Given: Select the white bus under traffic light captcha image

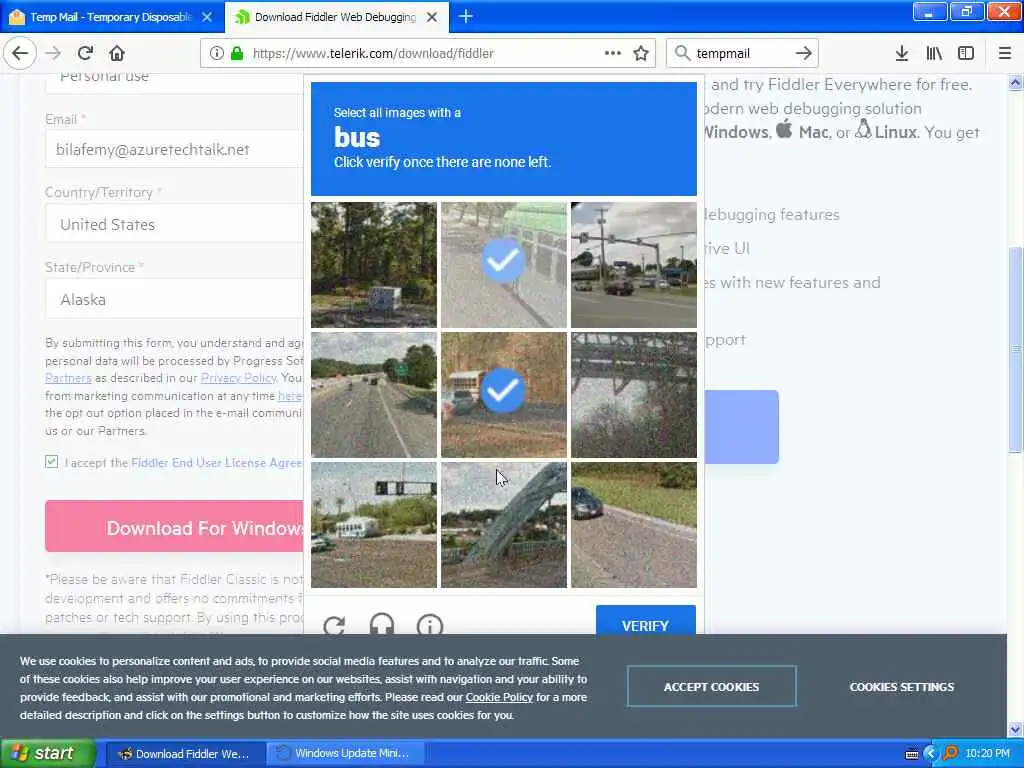Looking at the screenshot, I should pyautogui.click(x=374, y=525).
